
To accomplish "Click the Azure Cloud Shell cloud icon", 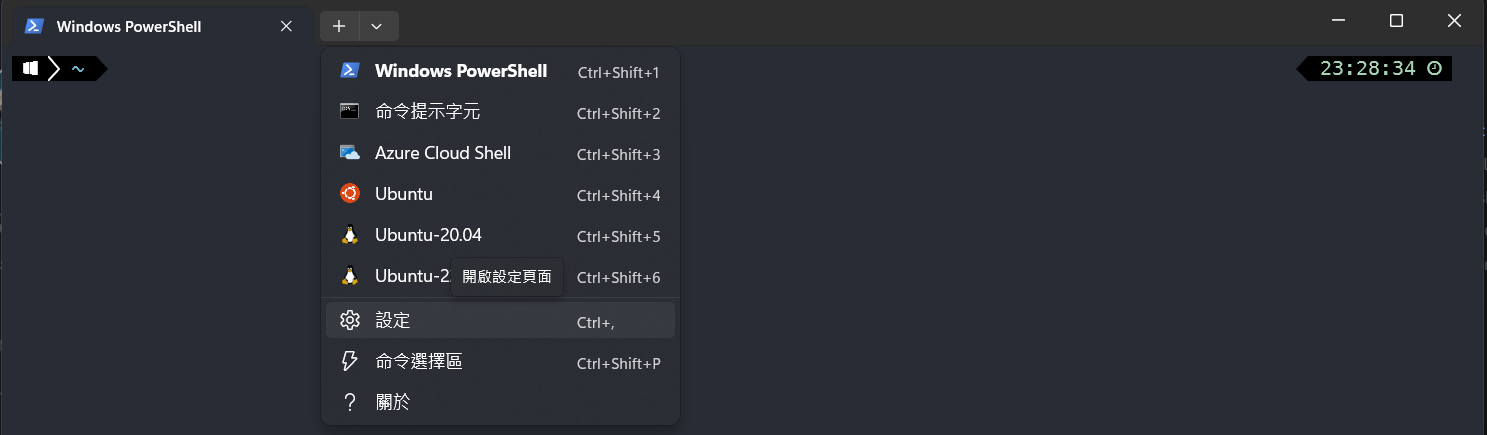I will point(349,153).
